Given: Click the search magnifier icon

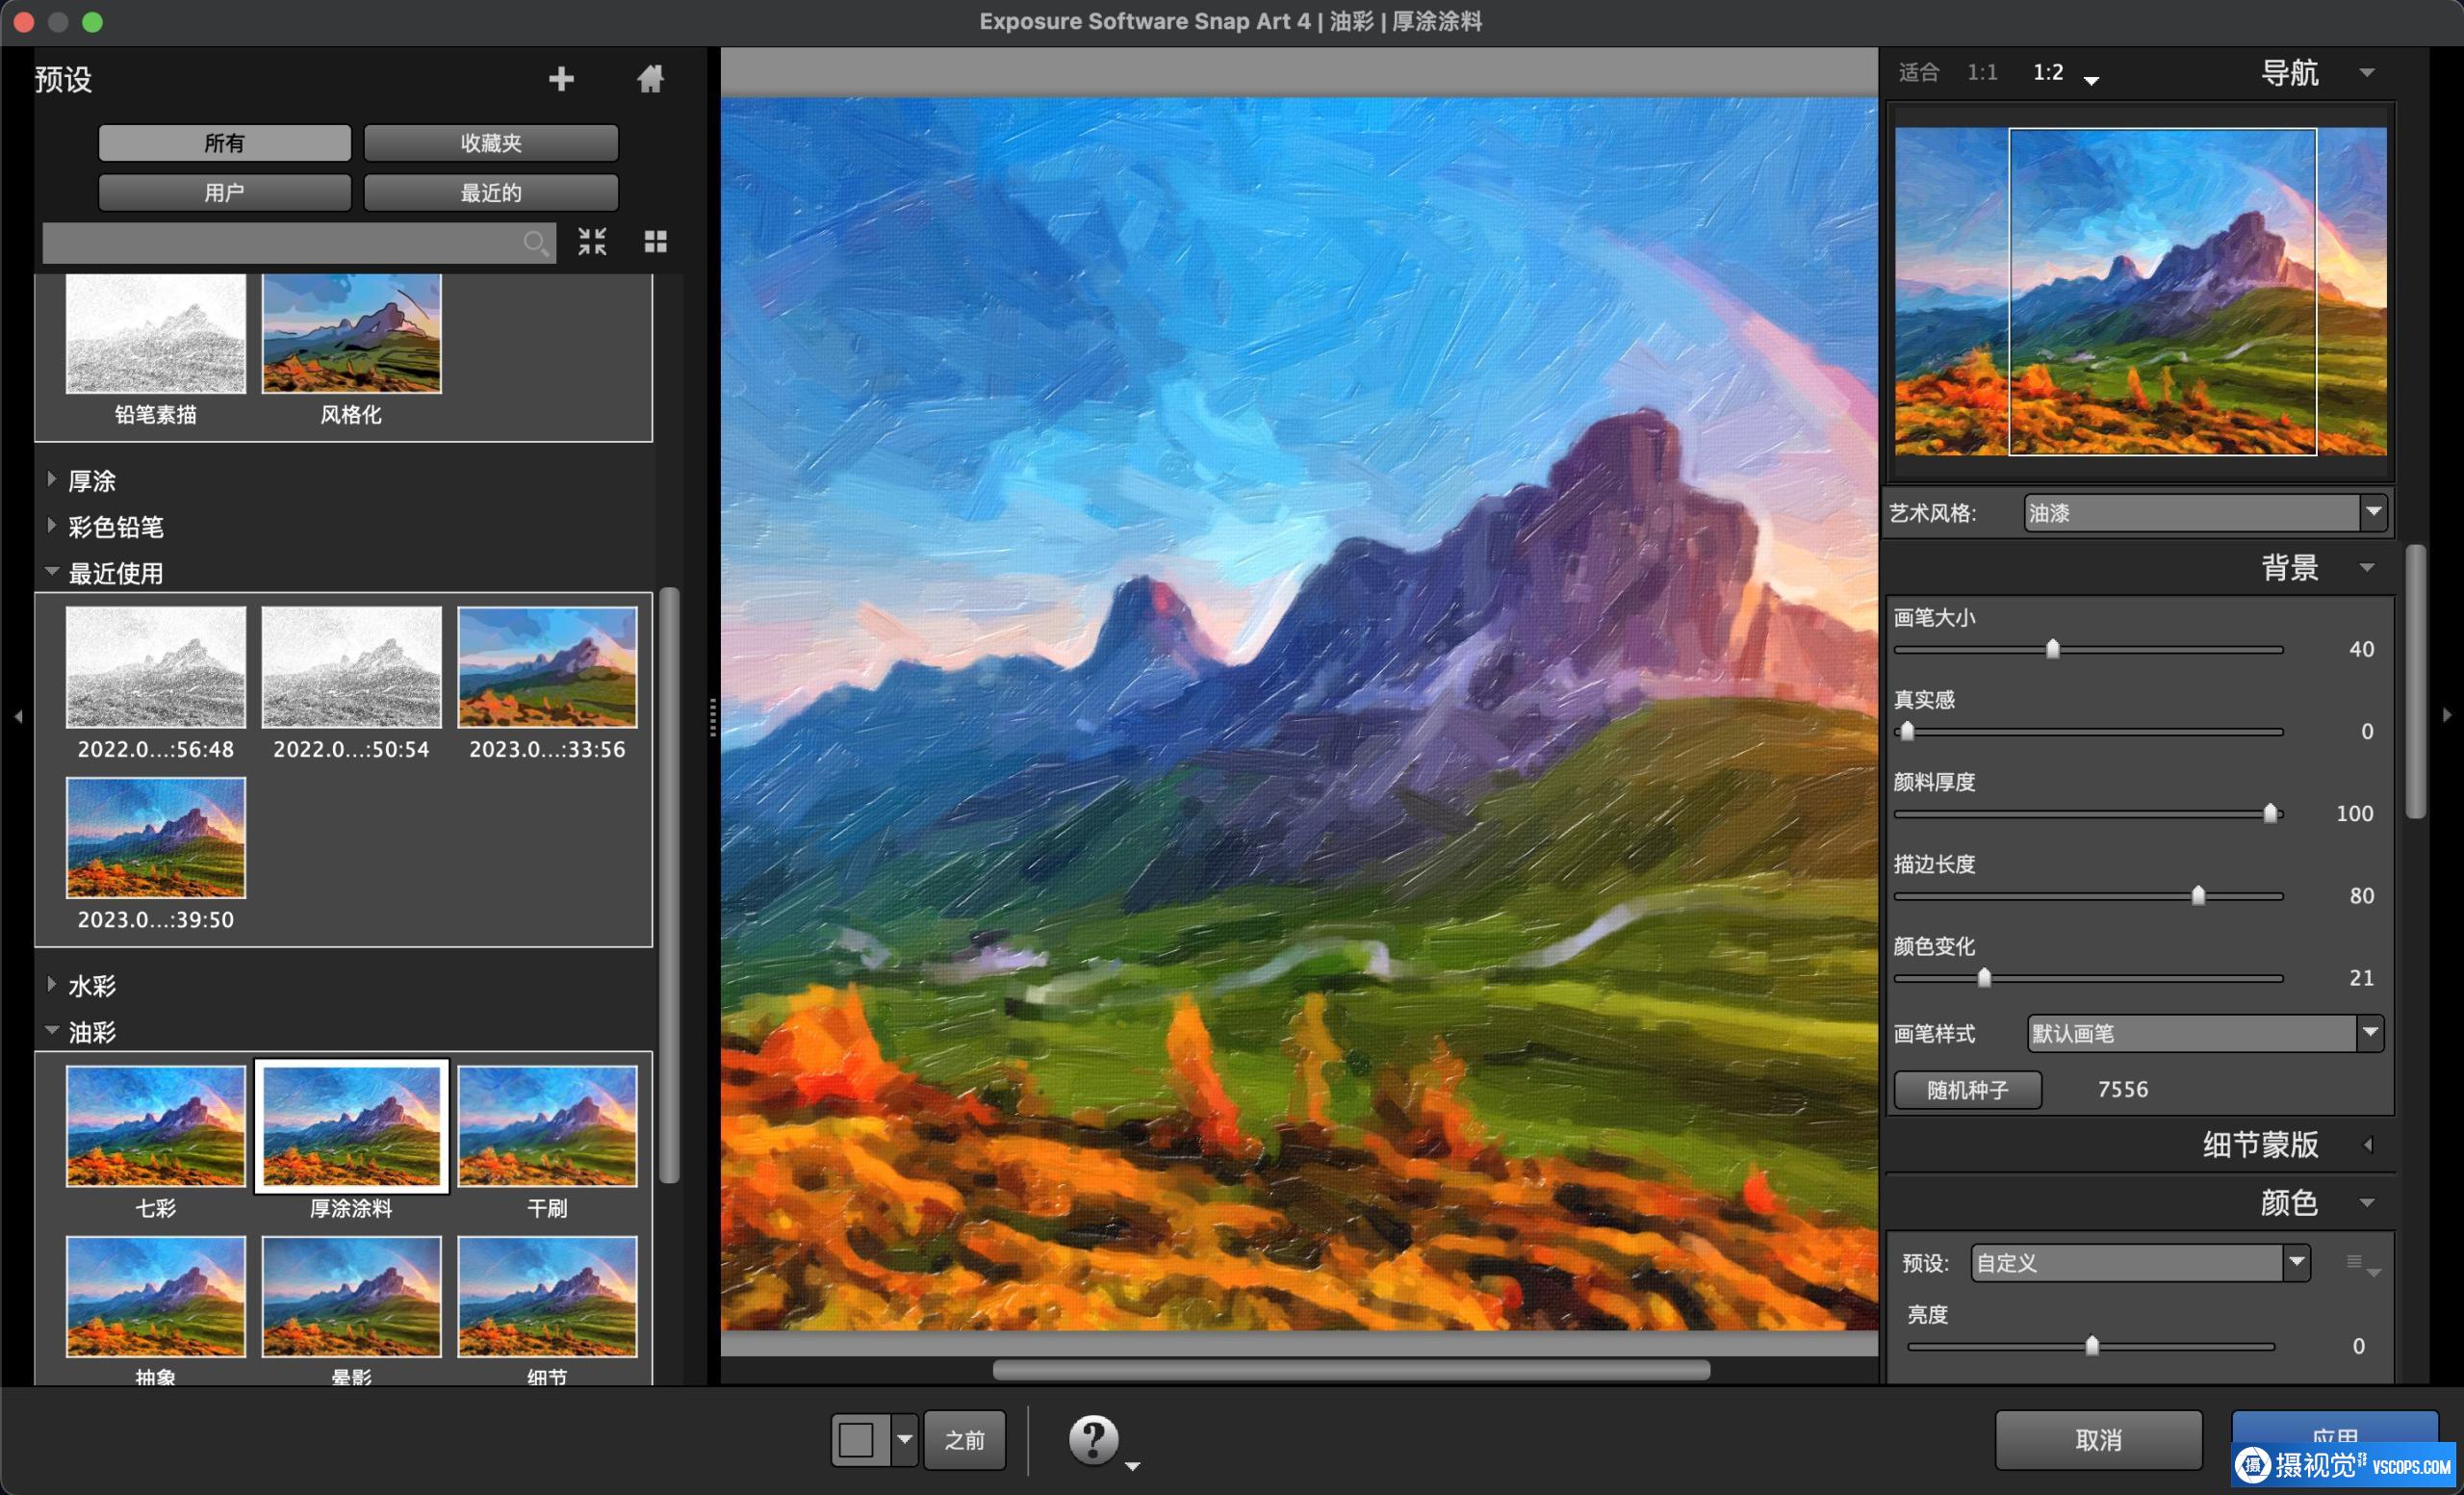Looking at the screenshot, I should [x=536, y=242].
